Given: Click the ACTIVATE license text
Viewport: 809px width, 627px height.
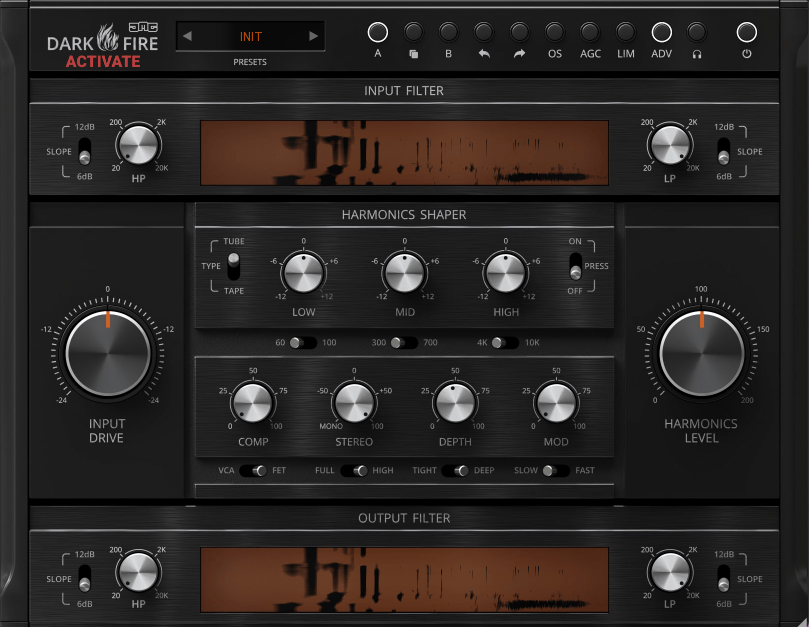Looking at the screenshot, I should pyautogui.click(x=103, y=61).
